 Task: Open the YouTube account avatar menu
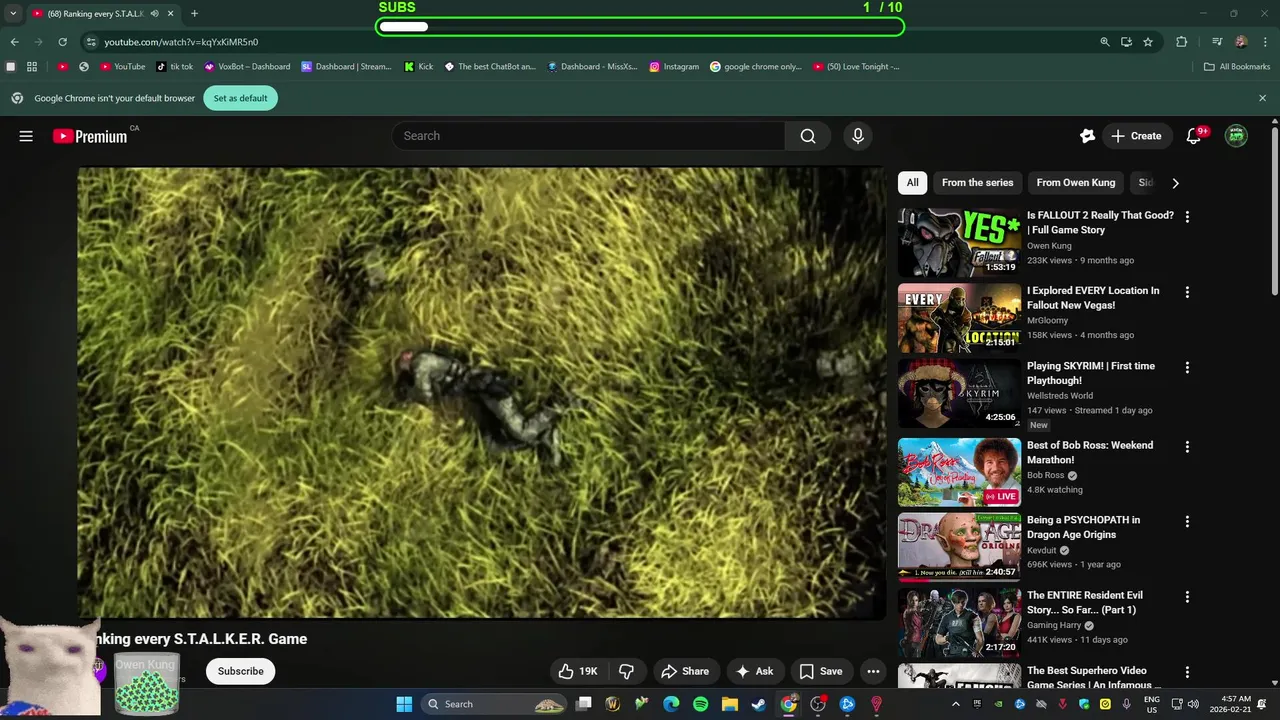pos(1237,136)
